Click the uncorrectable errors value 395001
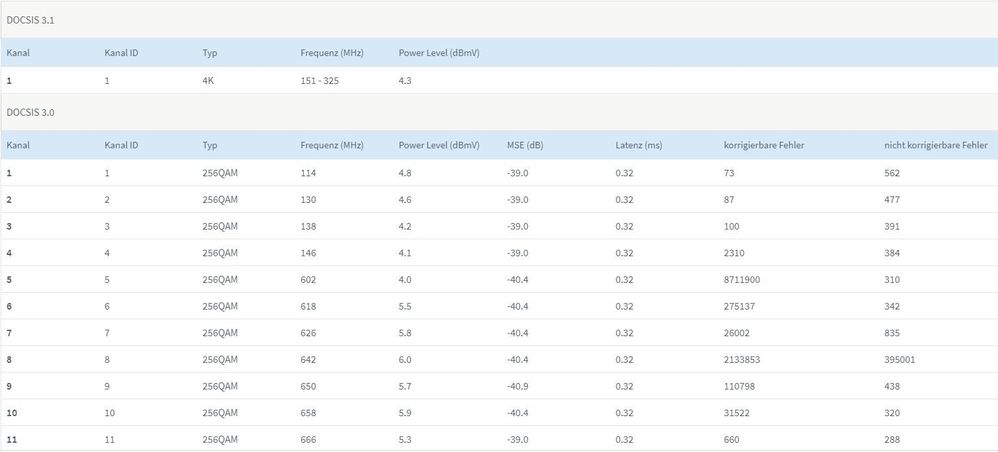 (x=900, y=359)
